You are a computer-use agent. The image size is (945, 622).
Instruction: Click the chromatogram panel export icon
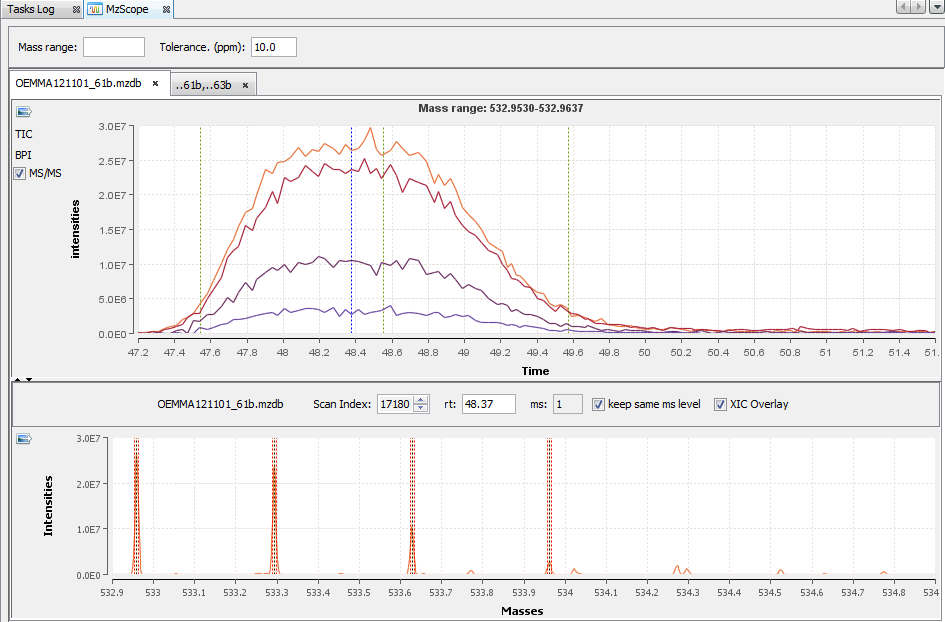click(x=23, y=111)
